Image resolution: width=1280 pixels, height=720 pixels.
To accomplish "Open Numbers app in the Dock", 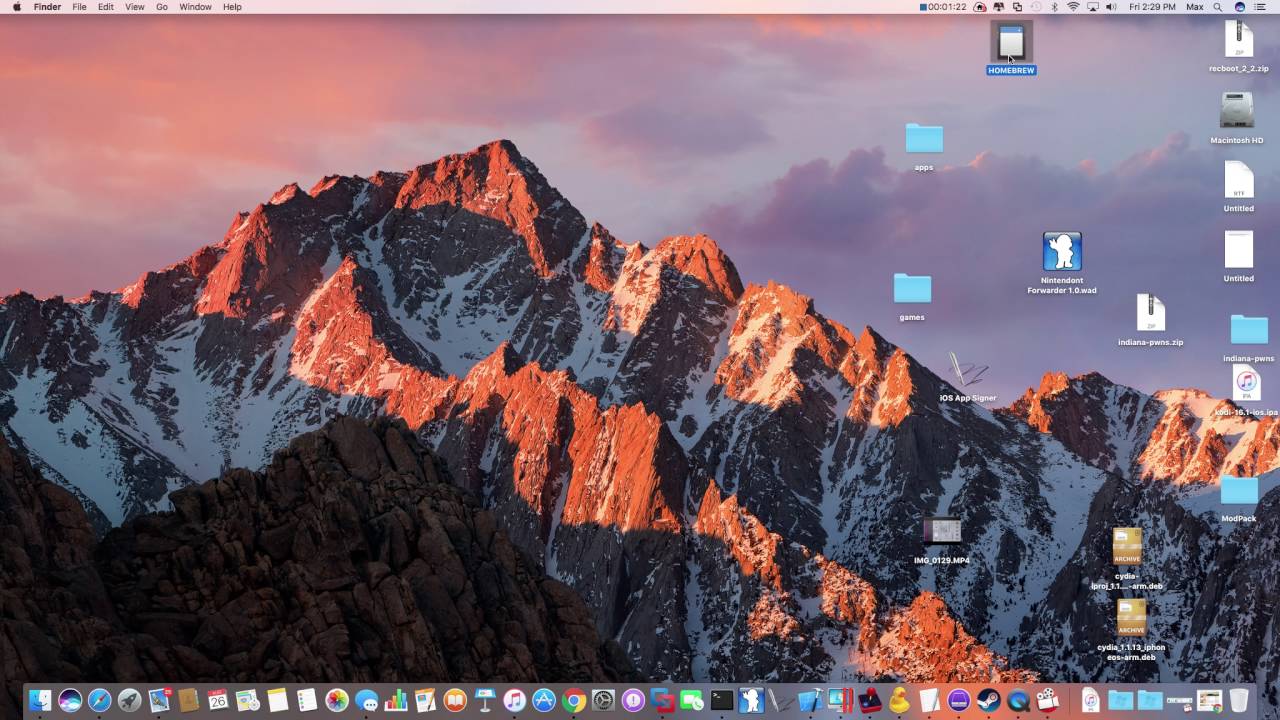I will pyautogui.click(x=396, y=700).
